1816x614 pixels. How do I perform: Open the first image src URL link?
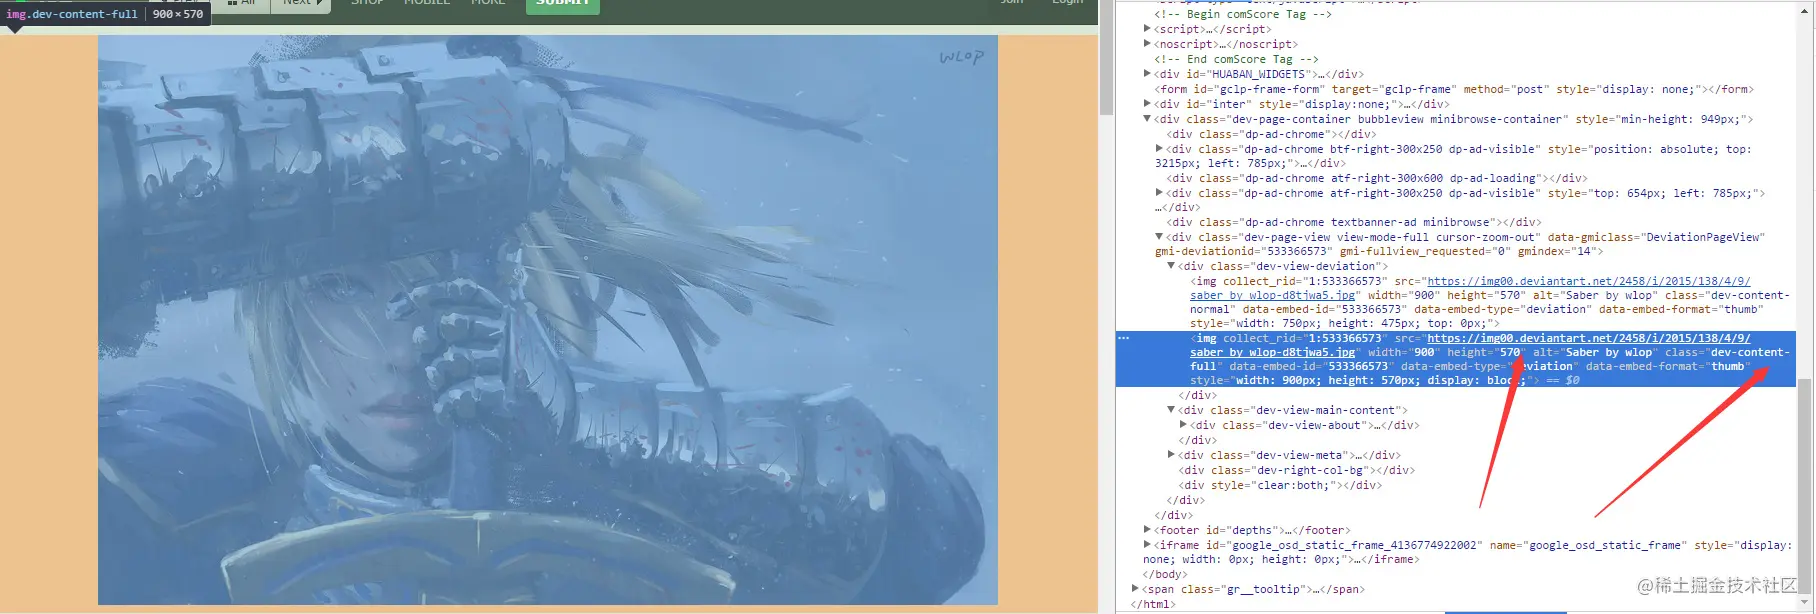1588,282
